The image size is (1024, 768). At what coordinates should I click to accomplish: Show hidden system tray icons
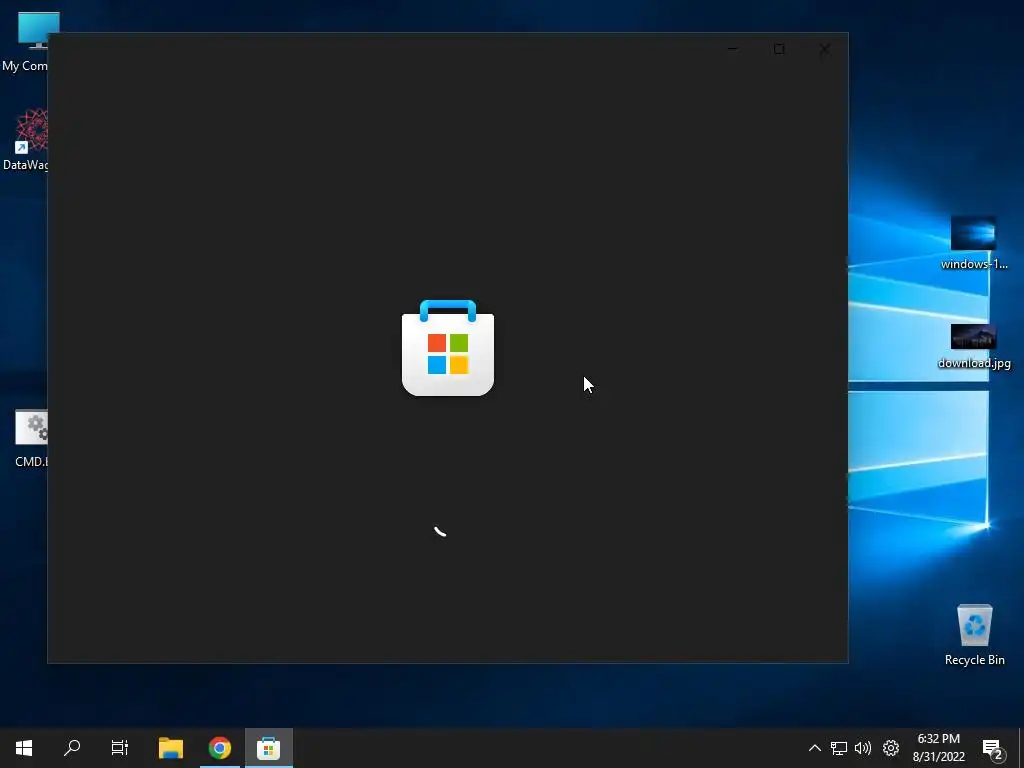pos(814,748)
